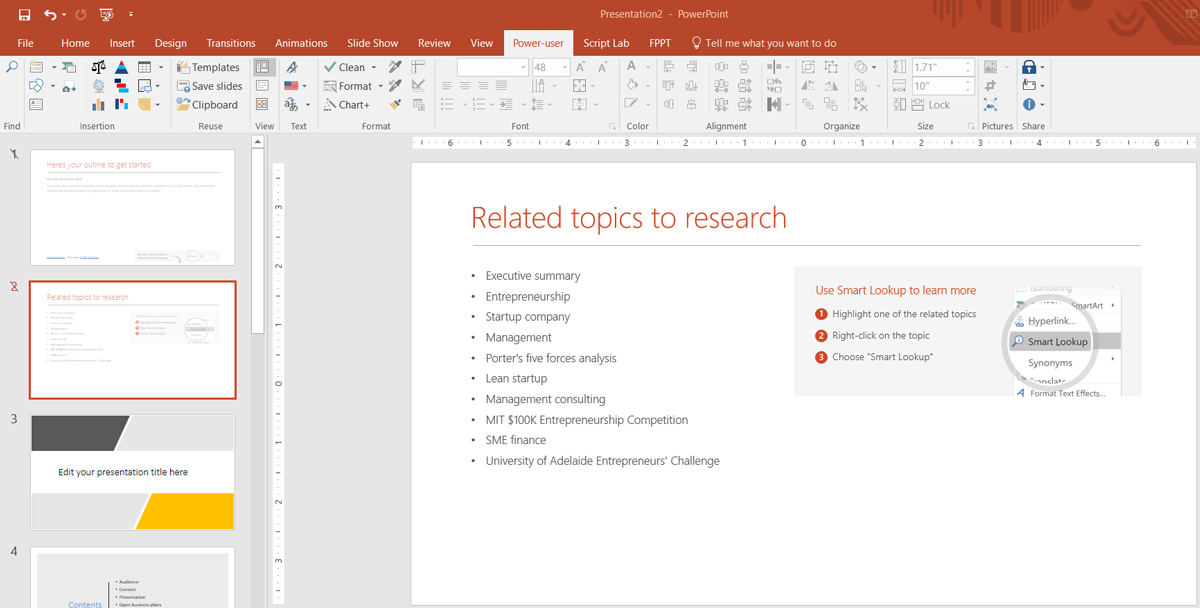Expand the Undo history dropdown arrow
The image size is (1200, 608).
64,15
